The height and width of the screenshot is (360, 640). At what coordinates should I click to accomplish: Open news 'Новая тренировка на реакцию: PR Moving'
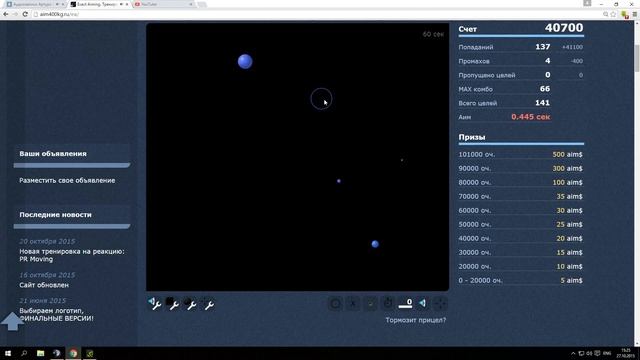tap(72, 255)
